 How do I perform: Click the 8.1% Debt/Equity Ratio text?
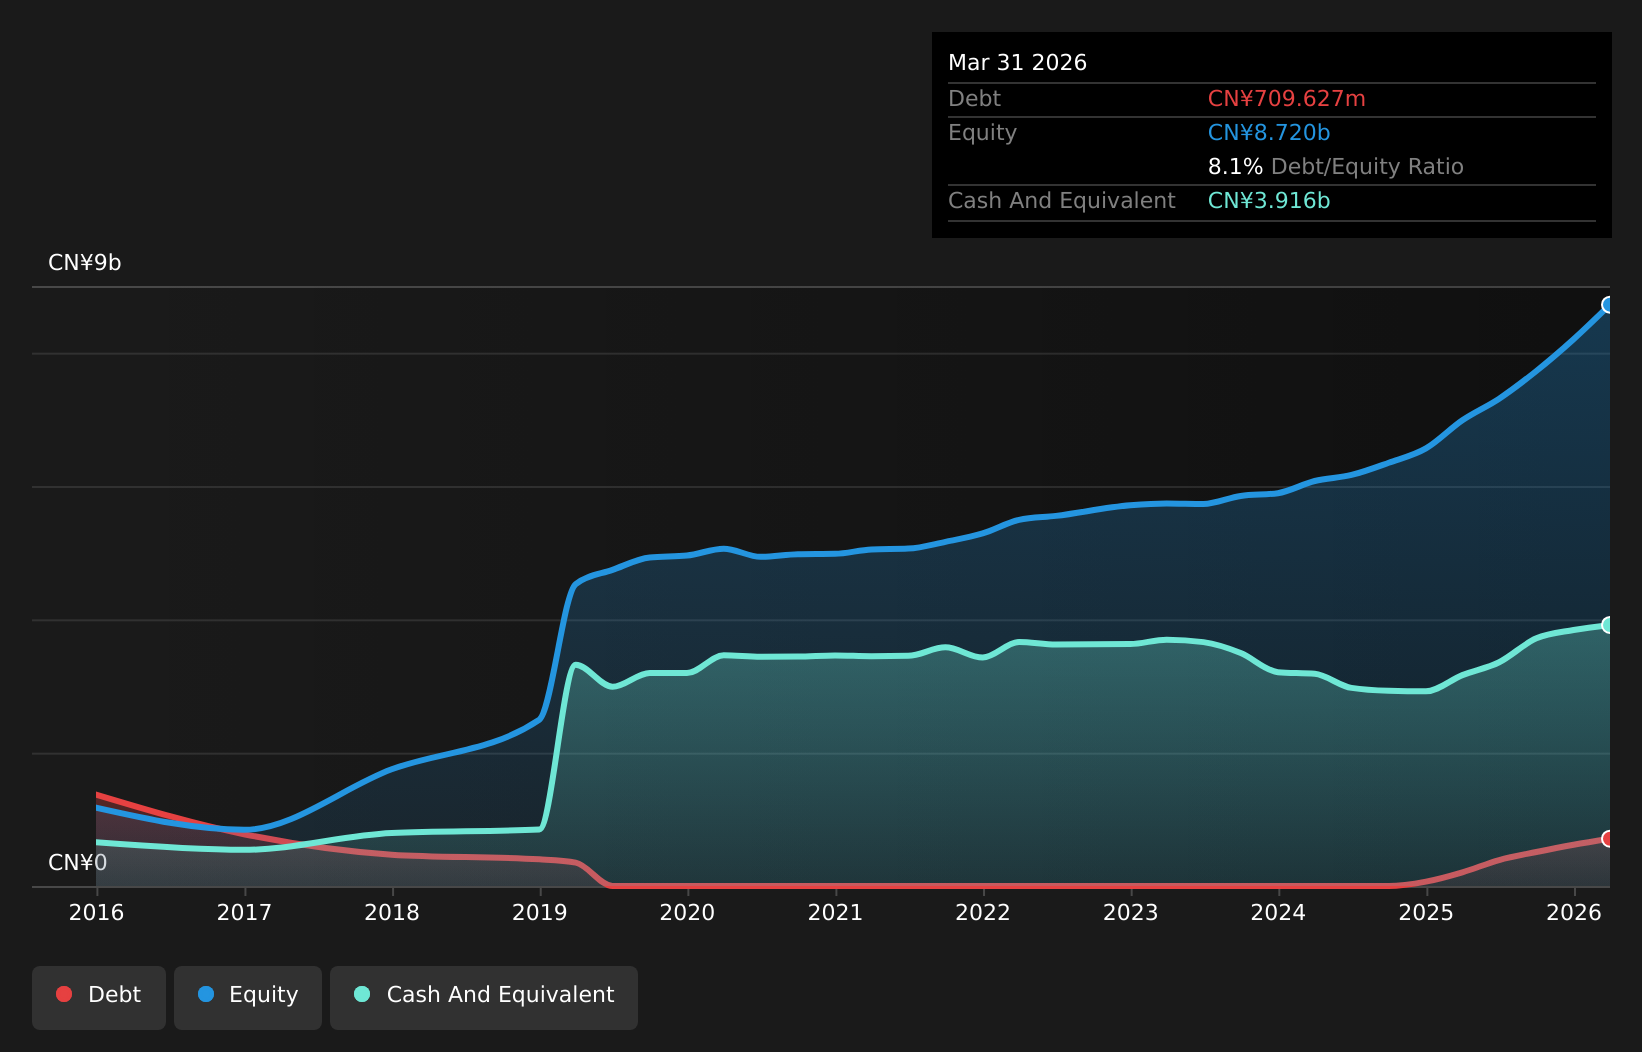point(1335,167)
